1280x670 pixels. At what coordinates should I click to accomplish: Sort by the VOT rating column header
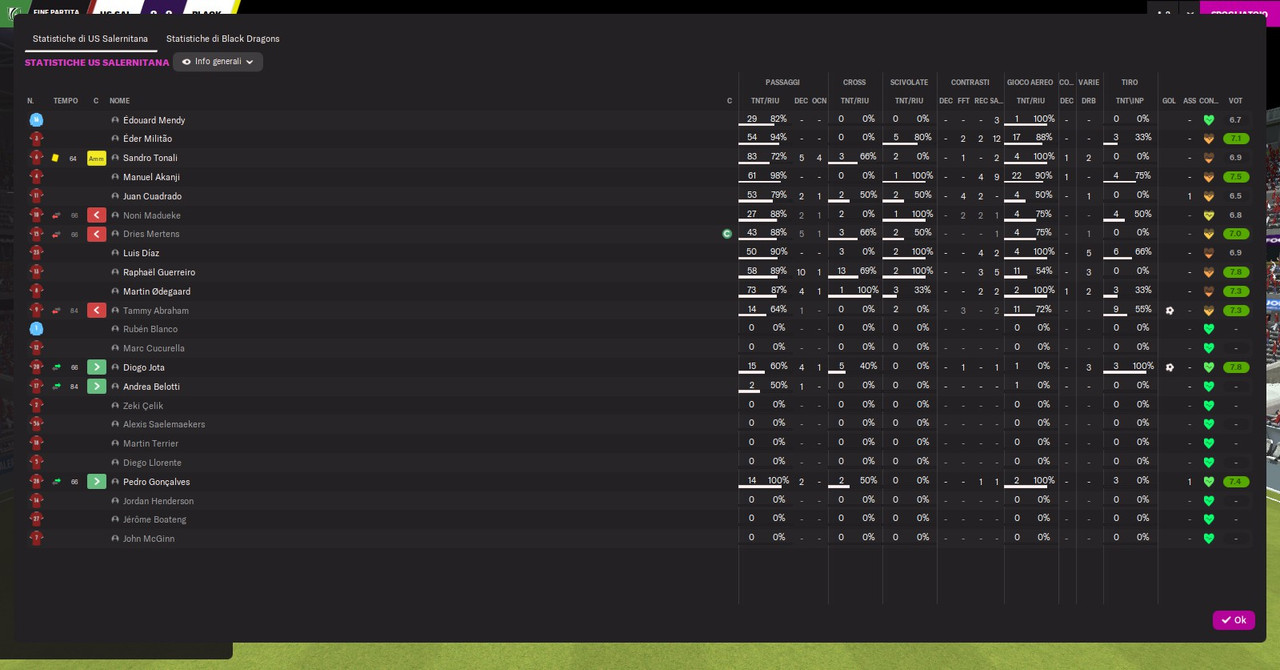(x=1235, y=101)
